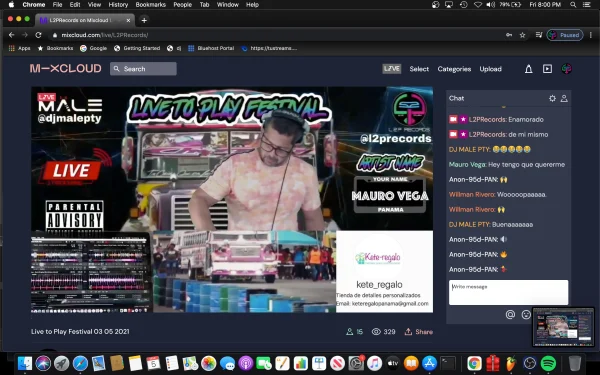Viewport: 600px width, 375px height.
Task: Click the Write message chat box
Action: (509, 292)
